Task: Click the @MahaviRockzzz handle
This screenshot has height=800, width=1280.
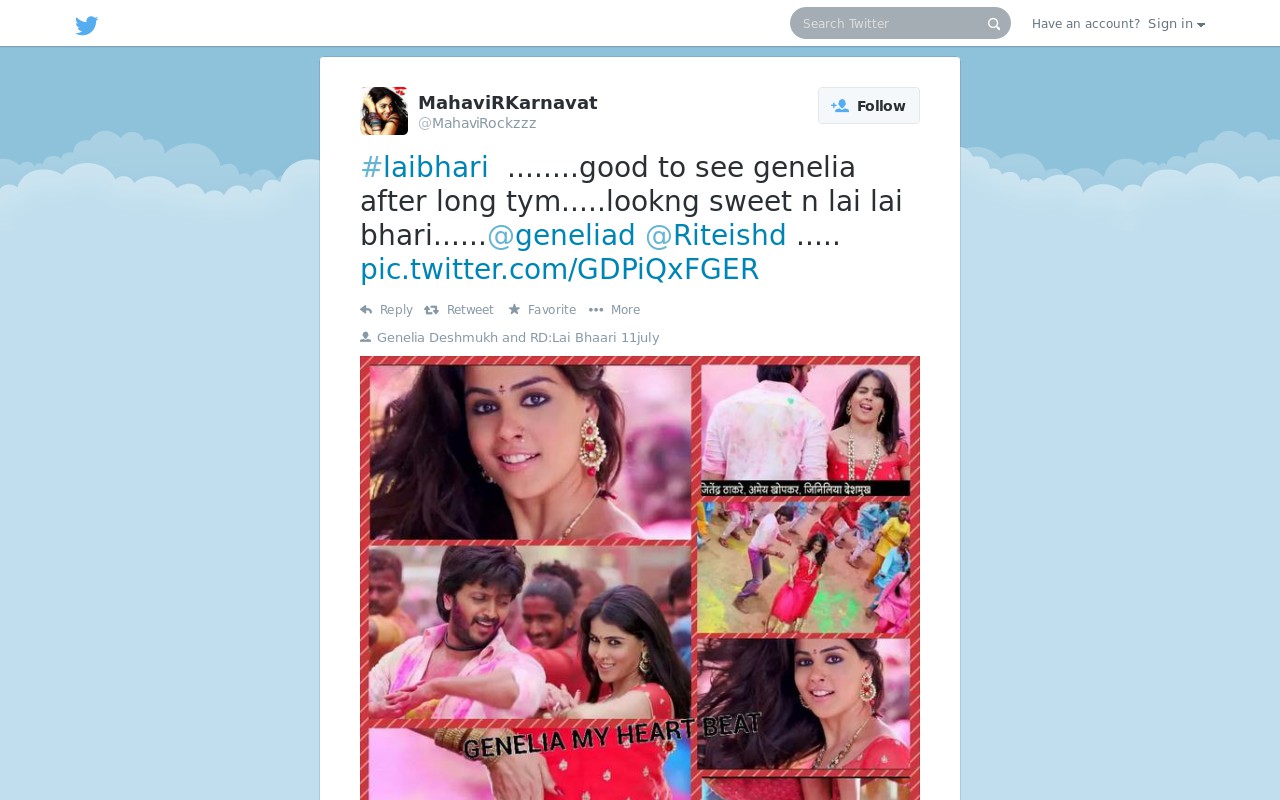Action: (x=477, y=123)
